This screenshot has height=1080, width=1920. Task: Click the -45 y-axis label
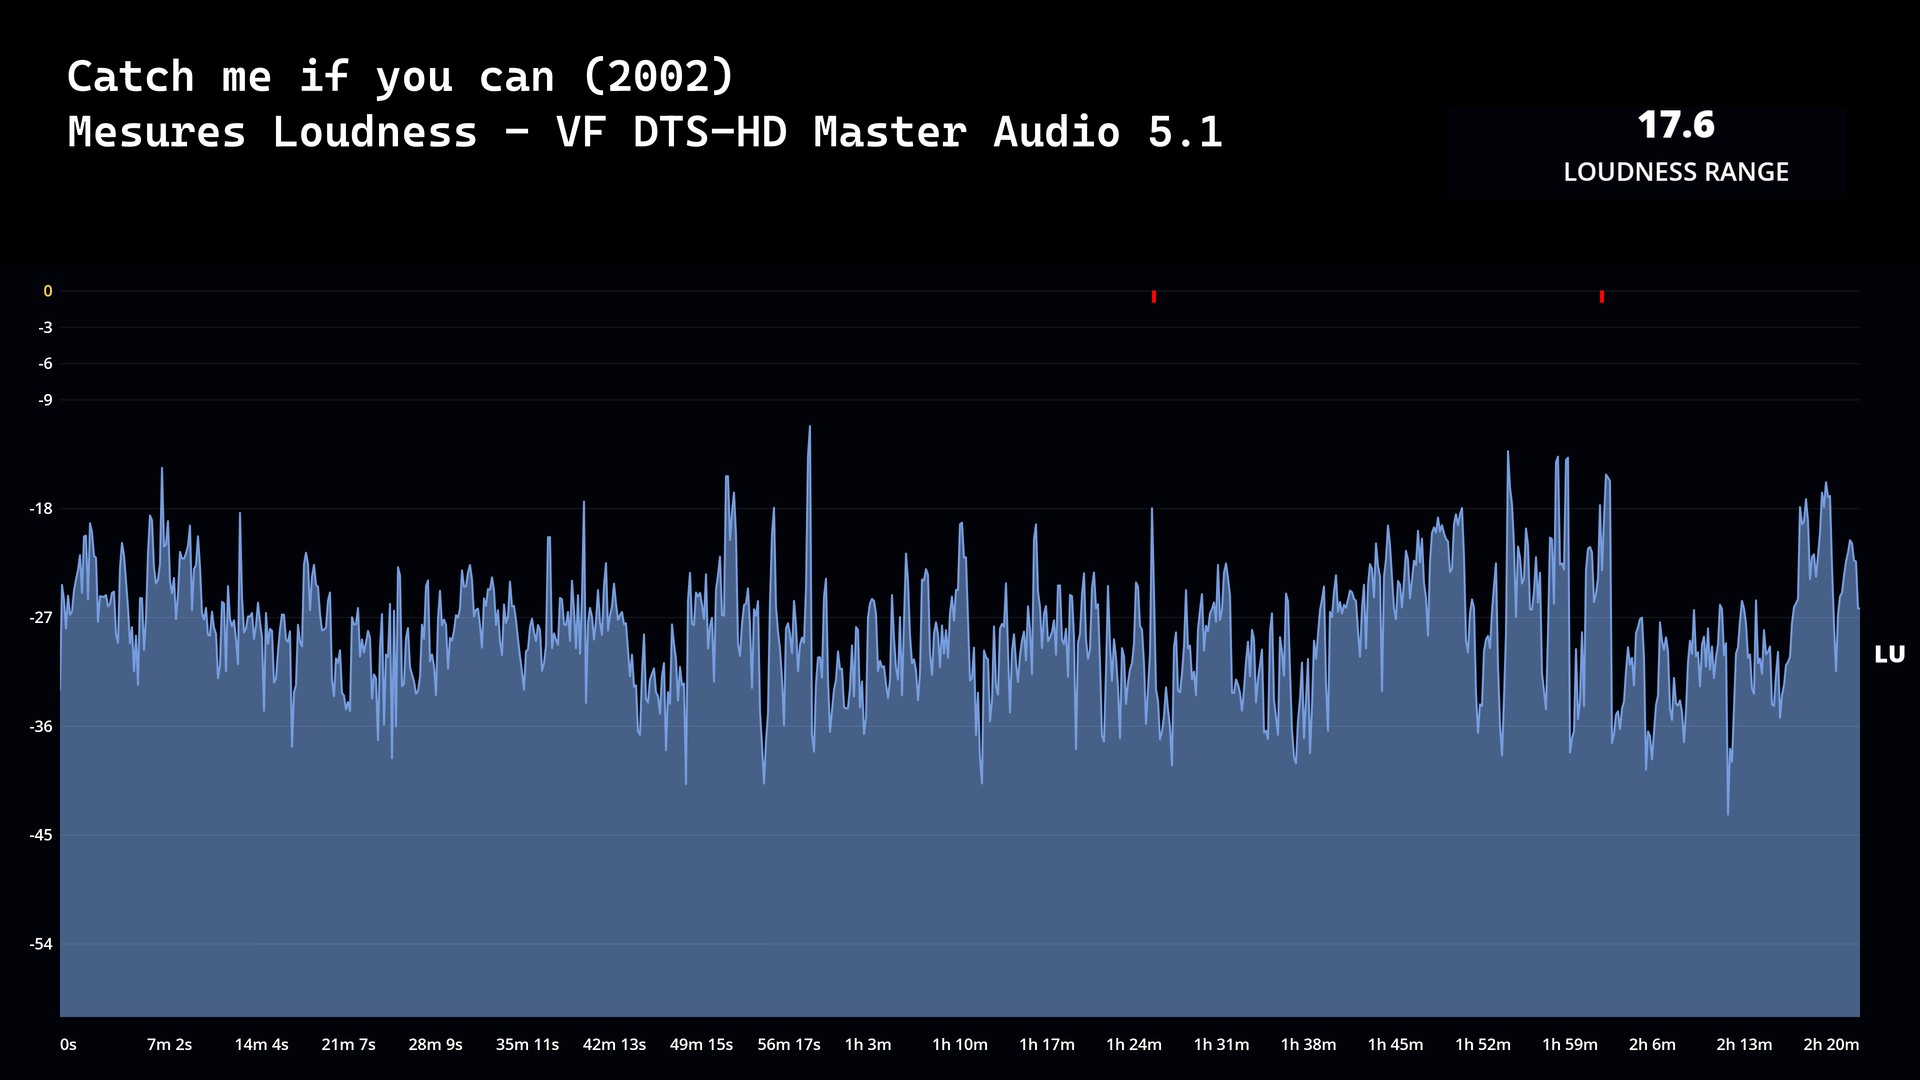point(41,835)
